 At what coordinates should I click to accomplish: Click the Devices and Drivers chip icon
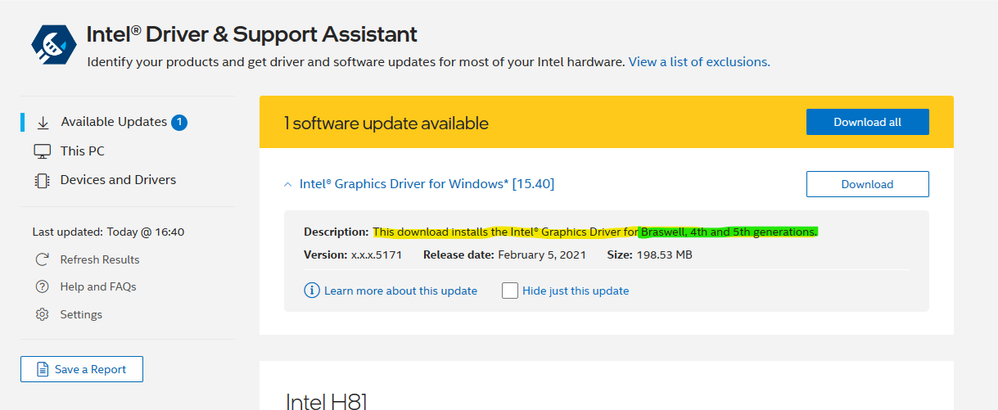pos(42,181)
